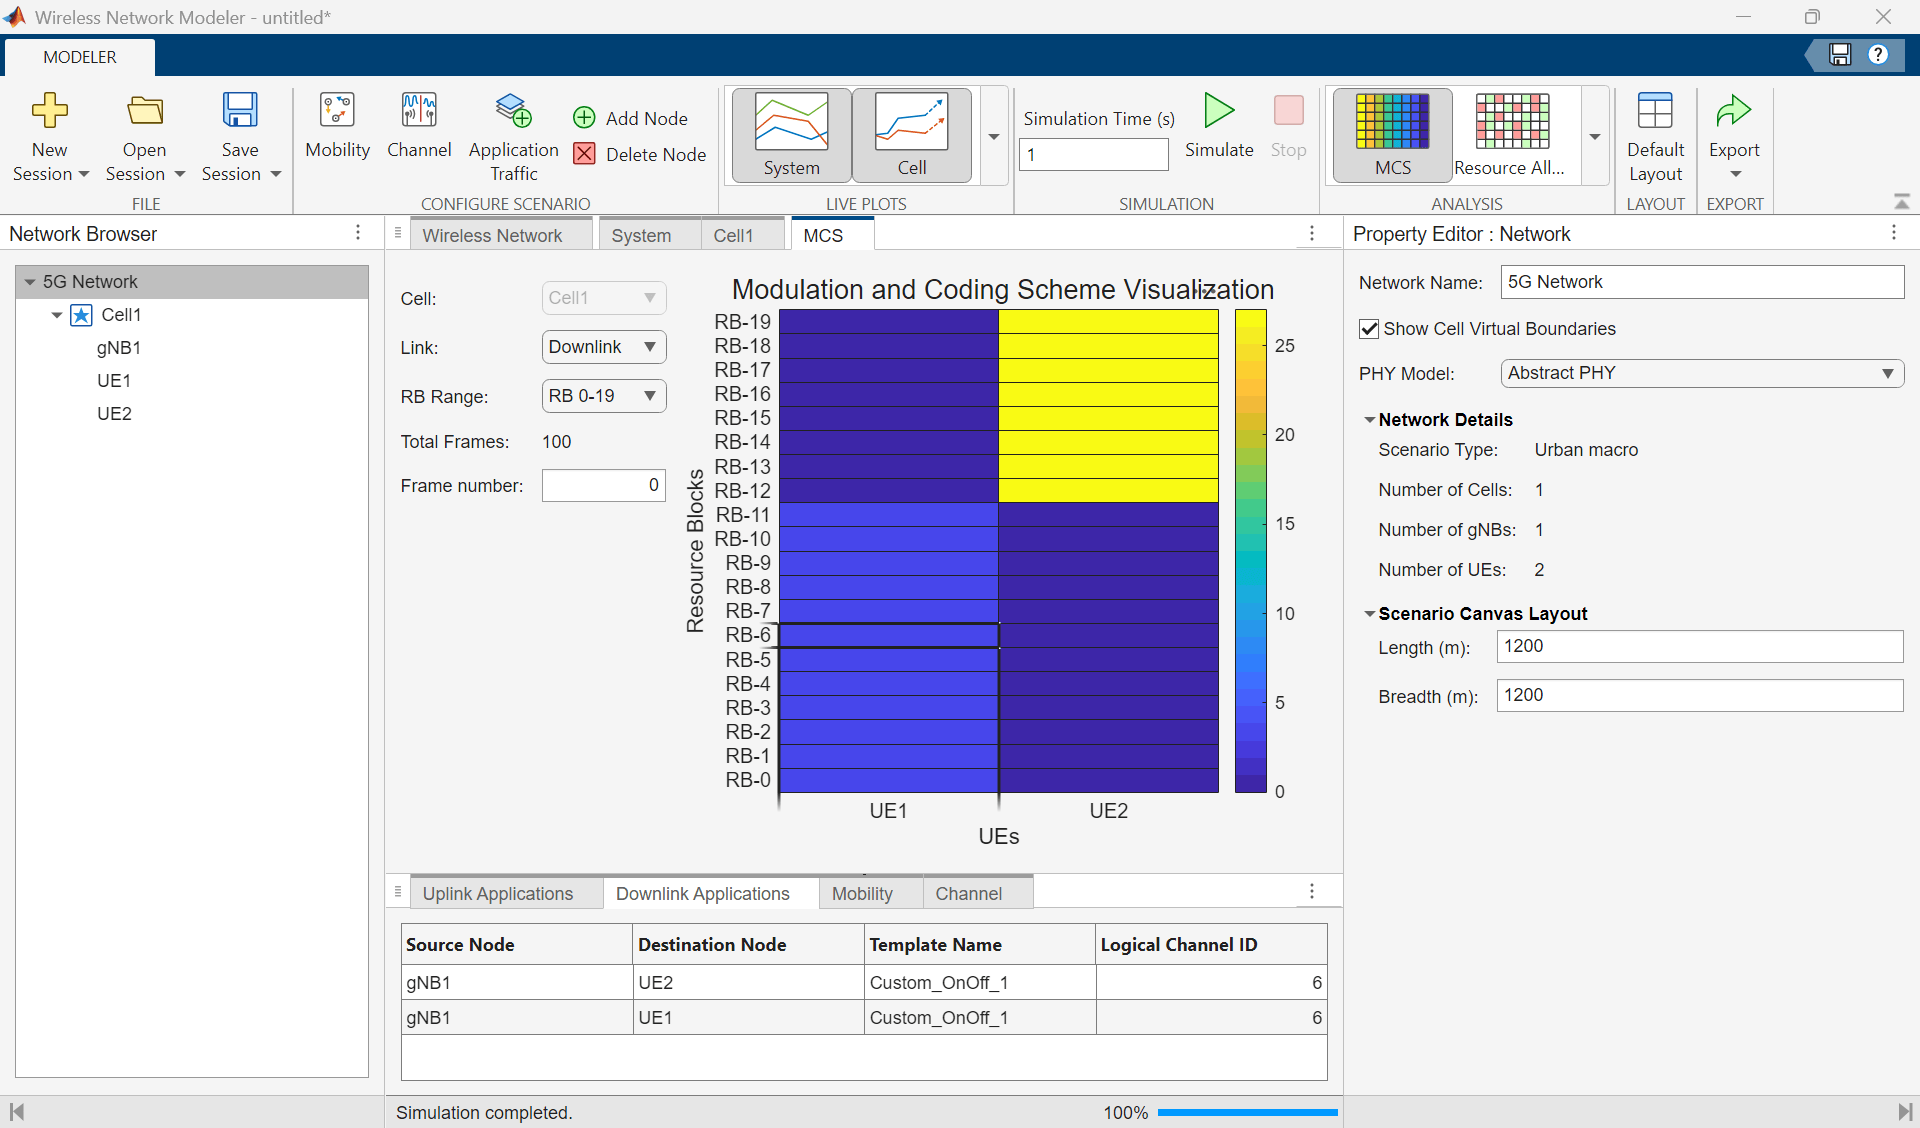Collapse the Network Details section
This screenshot has width=1920, height=1128.
[x=1369, y=420]
